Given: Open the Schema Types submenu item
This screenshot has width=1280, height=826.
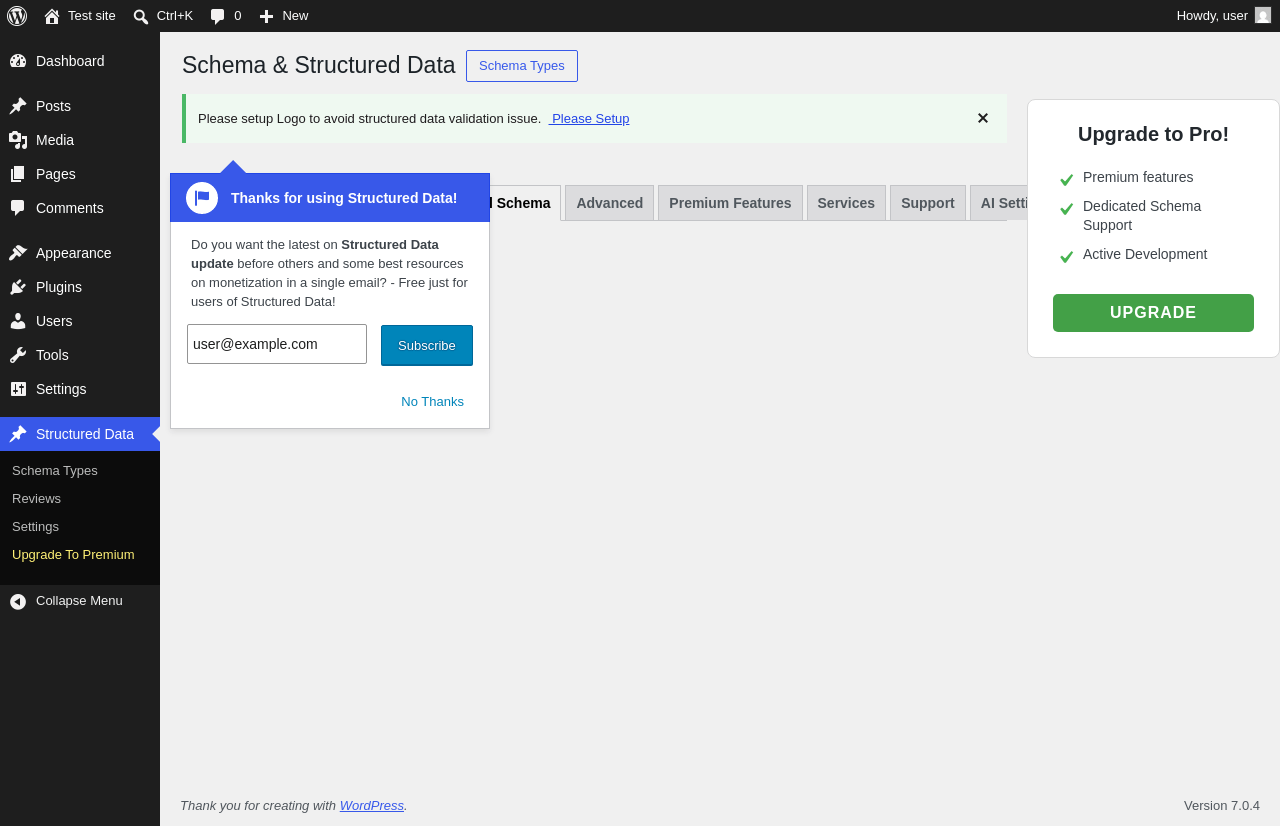Looking at the screenshot, I should tap(55, 470).
